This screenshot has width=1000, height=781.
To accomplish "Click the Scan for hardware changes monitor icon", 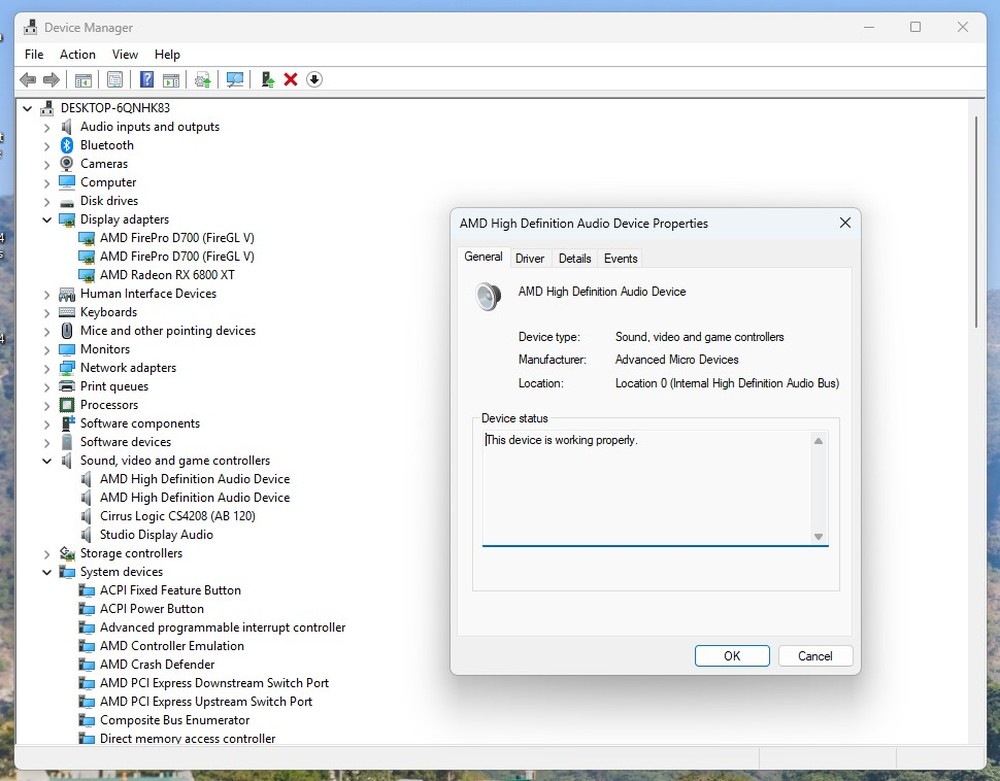I will (x=235, y=80).
